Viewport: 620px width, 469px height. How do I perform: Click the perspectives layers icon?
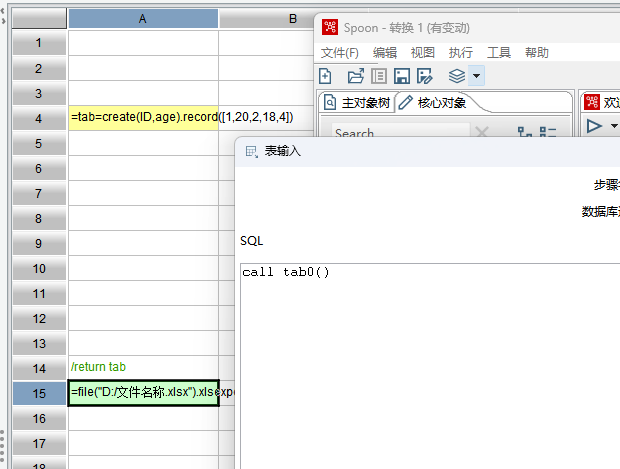click(x=456, y=76)
